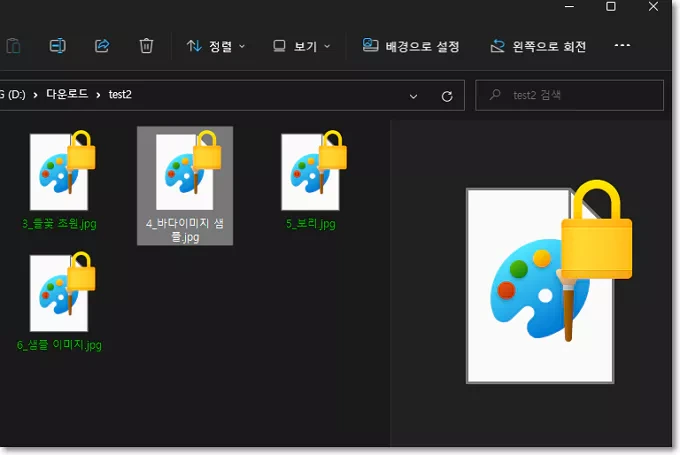Click the paste clipboard icon
This screenshot has height=455, width=680.
13,46
